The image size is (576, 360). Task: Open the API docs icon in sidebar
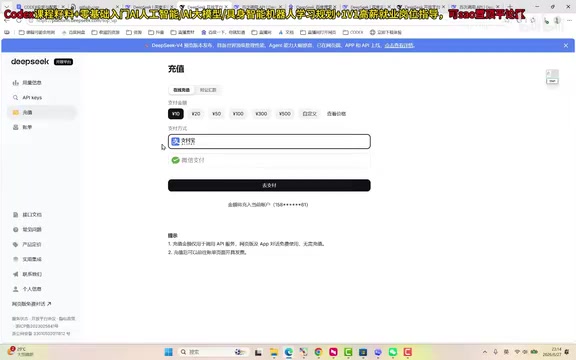coord(15,215)
